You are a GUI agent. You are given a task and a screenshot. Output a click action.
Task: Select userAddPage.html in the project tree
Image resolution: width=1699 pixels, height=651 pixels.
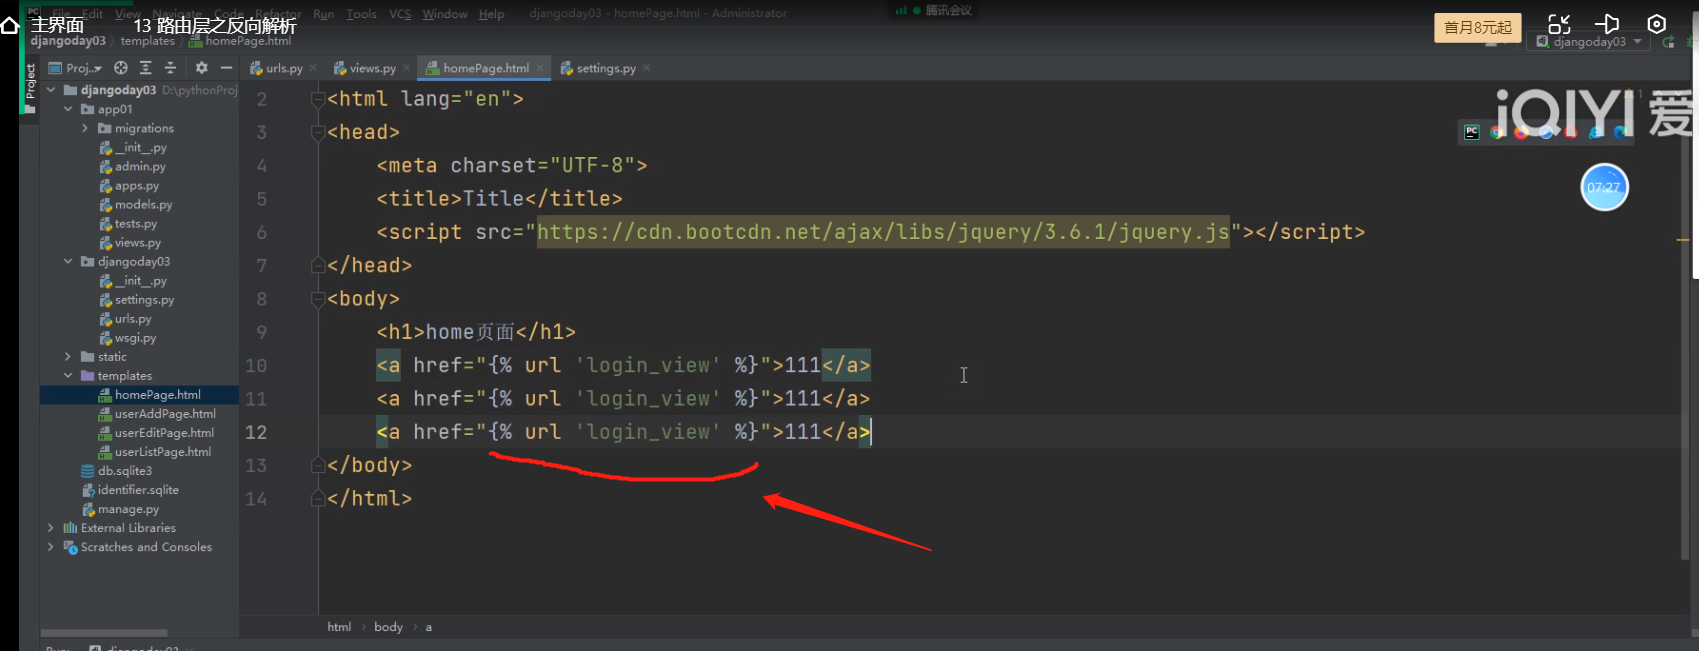click(157, 414)
